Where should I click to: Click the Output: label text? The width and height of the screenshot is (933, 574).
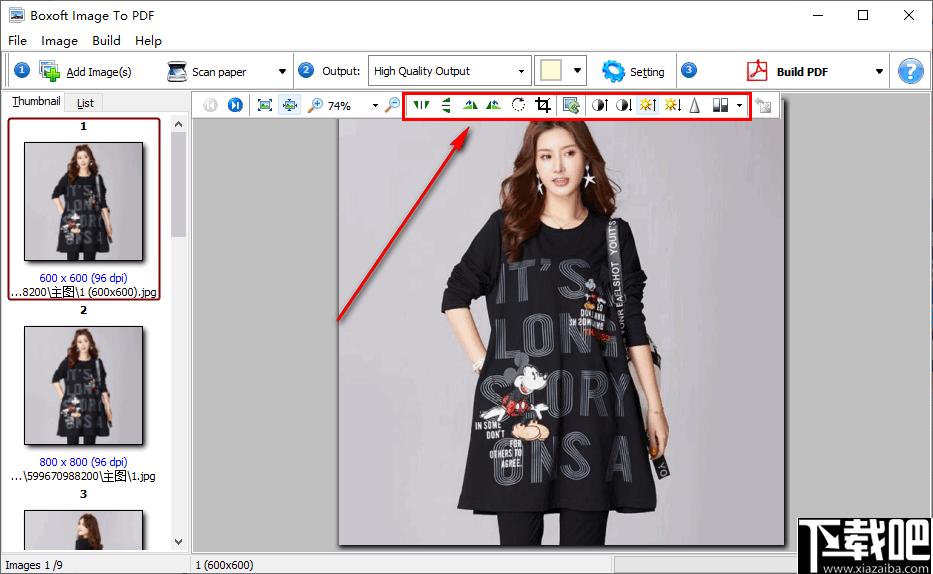tap(341, 71)
